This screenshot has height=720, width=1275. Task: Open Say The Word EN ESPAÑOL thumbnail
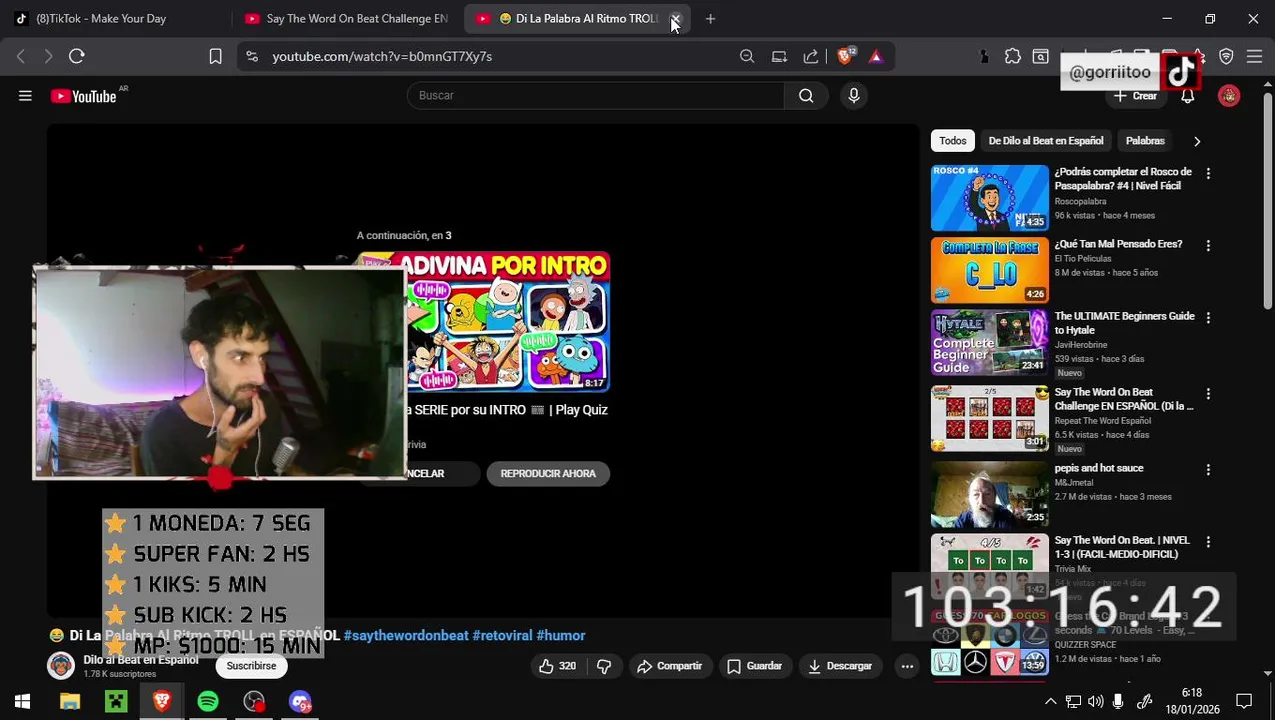tap(990, 419)
